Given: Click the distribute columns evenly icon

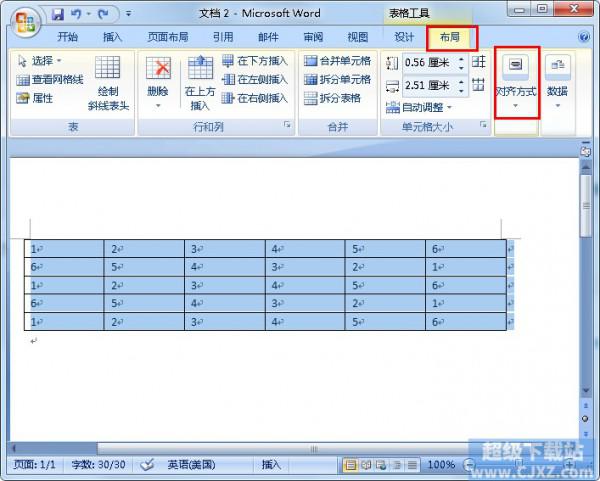Looking at the screenshot, I should coord(478,84).
